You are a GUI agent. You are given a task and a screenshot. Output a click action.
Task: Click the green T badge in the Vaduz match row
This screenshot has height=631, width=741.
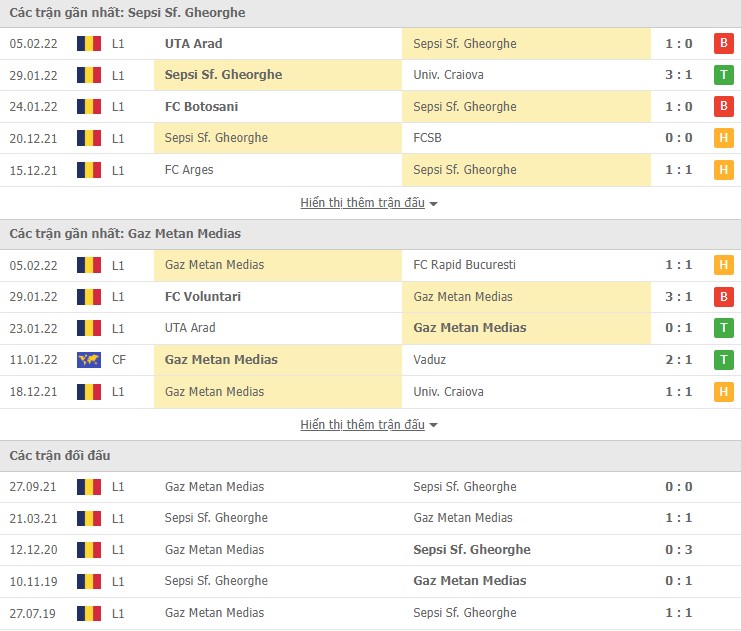click(x=723, y=360)
